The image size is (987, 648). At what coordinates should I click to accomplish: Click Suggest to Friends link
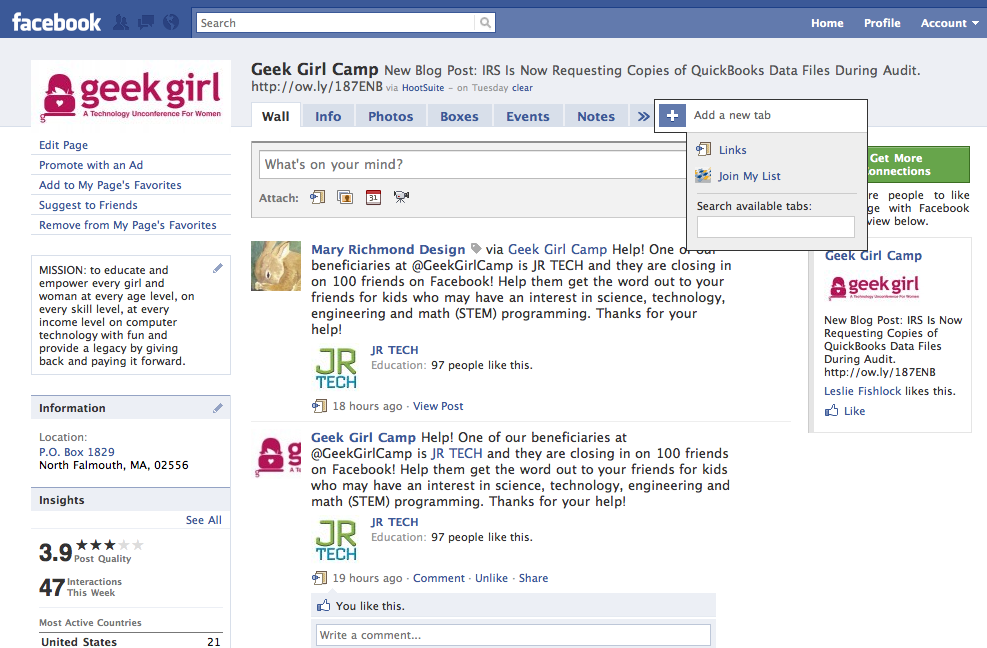[x=88, y=205]
